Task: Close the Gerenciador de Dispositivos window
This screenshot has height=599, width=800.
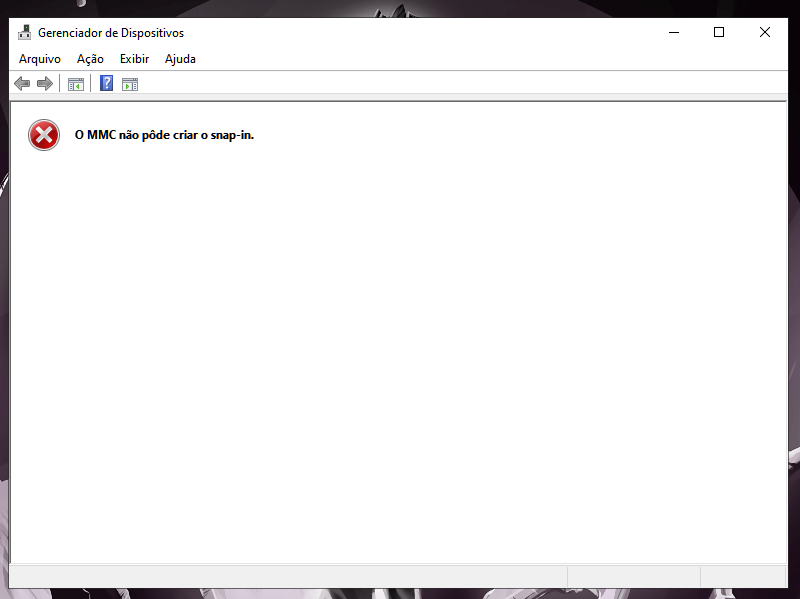Action: tap(764, 32)
